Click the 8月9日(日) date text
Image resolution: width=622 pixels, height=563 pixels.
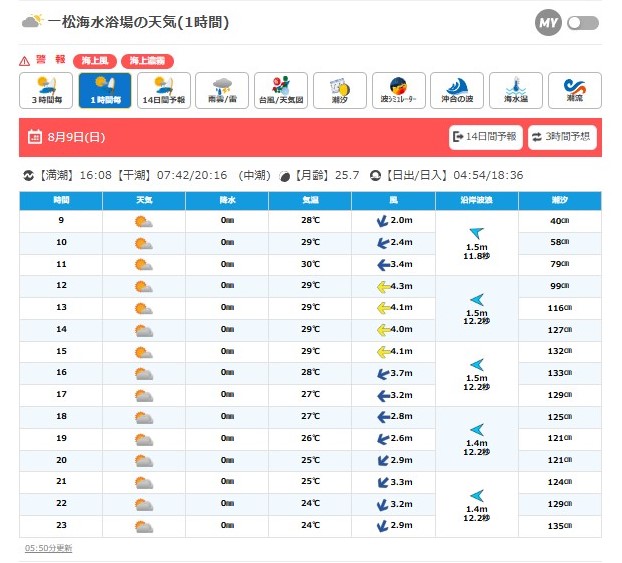point(76,137)
